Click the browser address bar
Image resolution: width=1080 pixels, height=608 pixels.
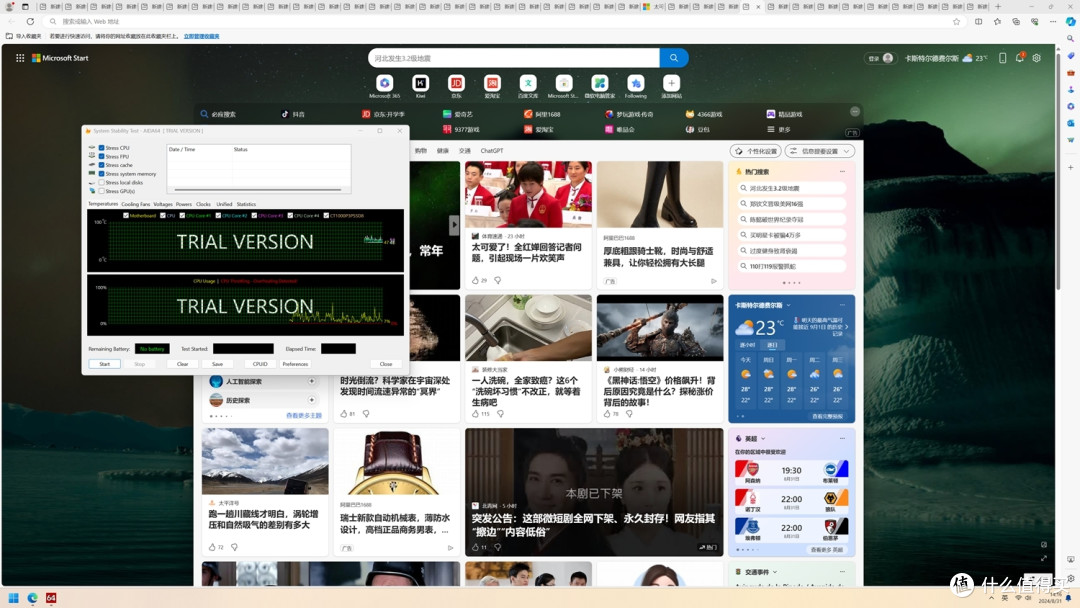503,21
